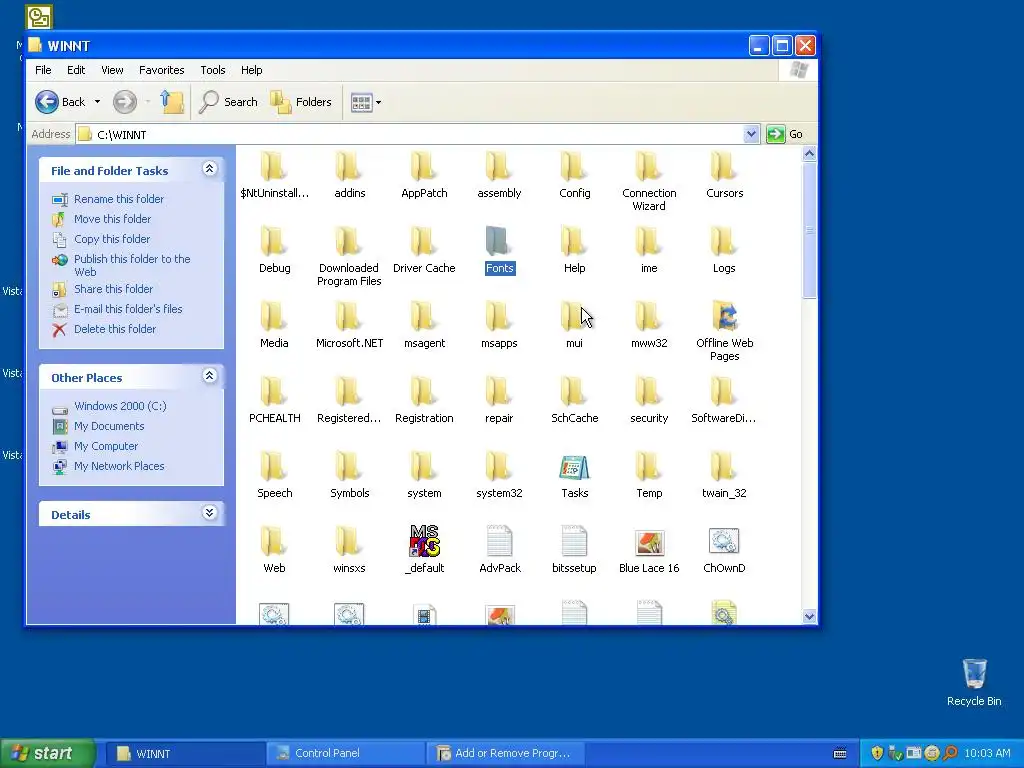Select the Cursors folder icon
This screenshot has width=1024, height=768.
(724, 166)
